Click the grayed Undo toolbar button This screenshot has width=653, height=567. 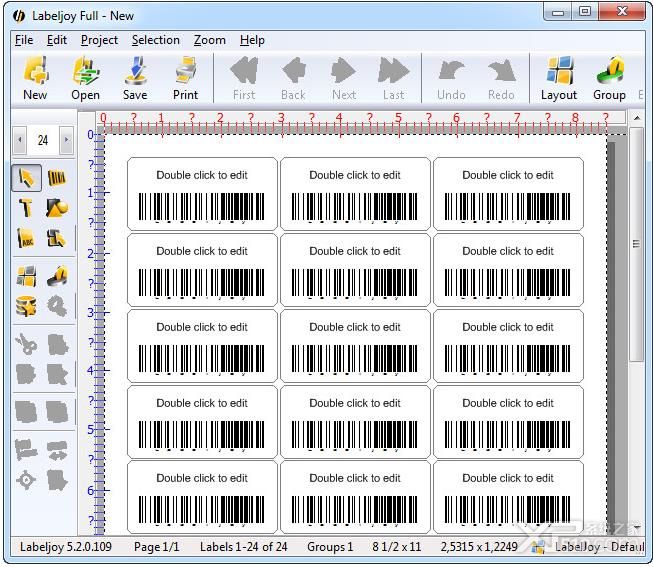451,78
